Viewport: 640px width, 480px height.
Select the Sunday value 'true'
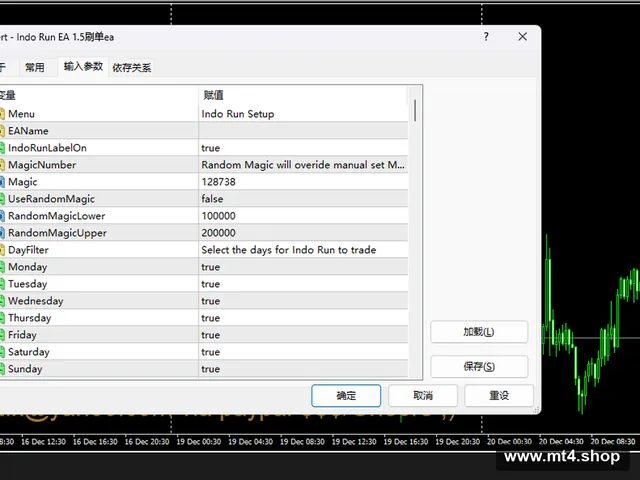[211, 369]
